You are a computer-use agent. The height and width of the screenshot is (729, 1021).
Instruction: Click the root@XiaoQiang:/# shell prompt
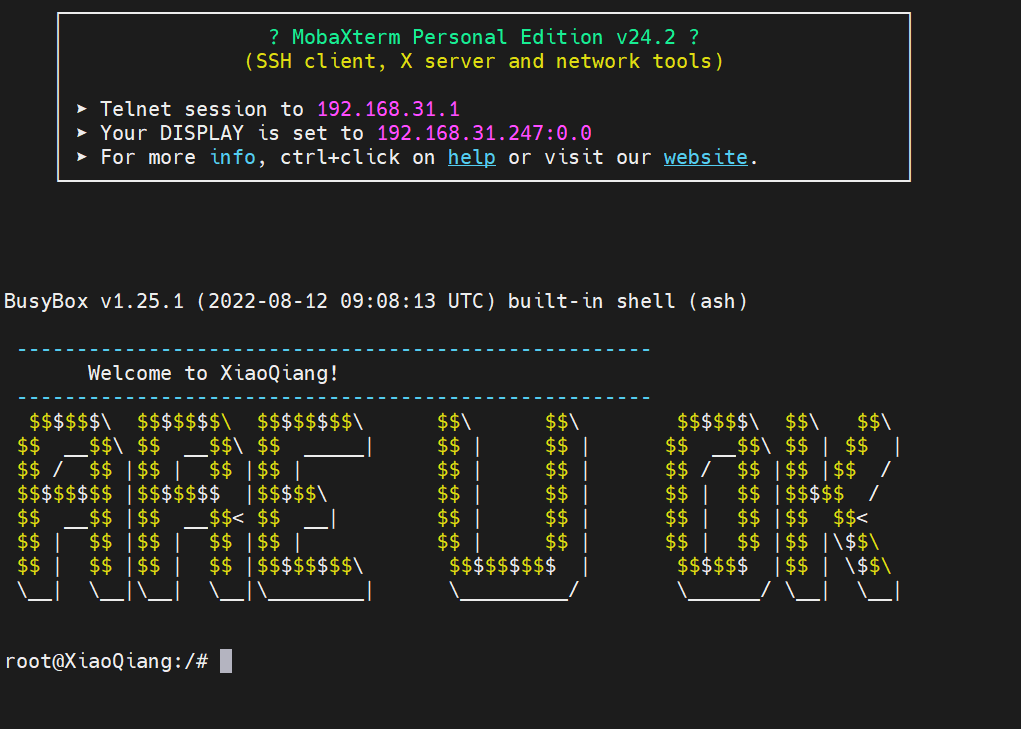coord(106,661)
